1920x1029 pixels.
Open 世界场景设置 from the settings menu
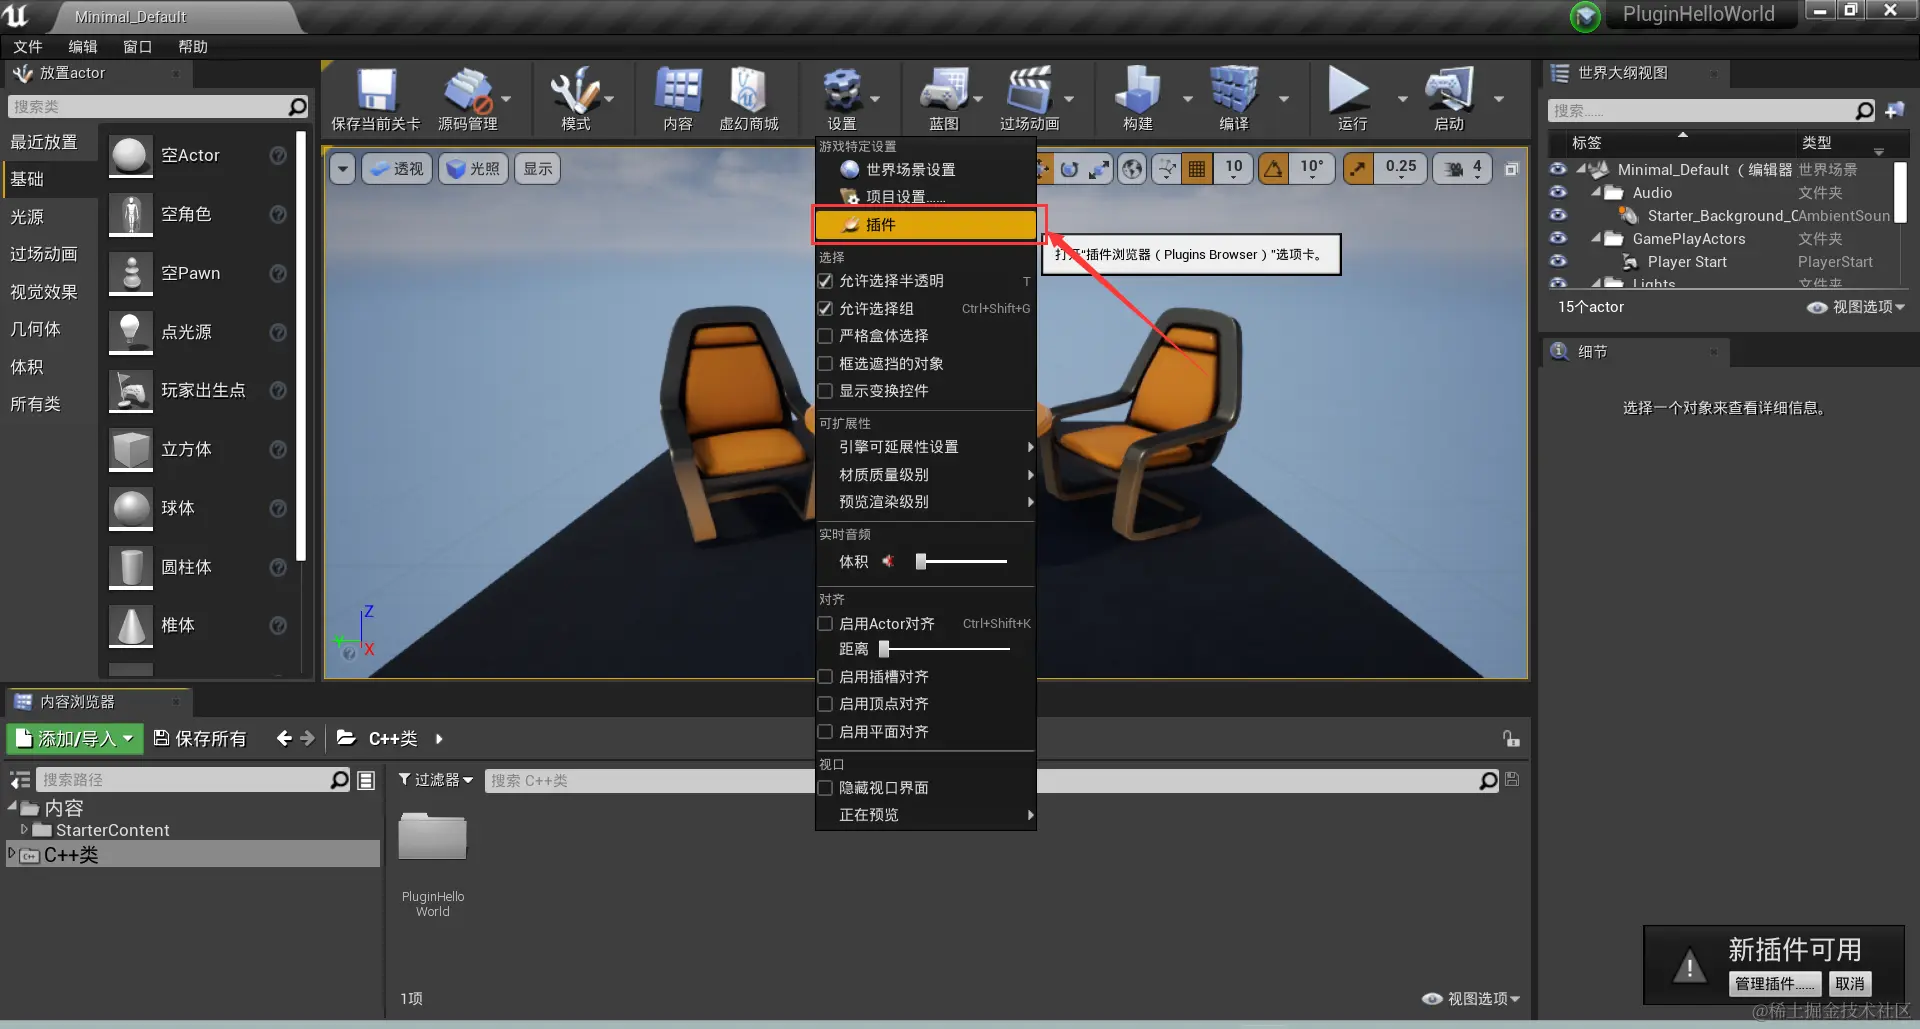(926, 170)
